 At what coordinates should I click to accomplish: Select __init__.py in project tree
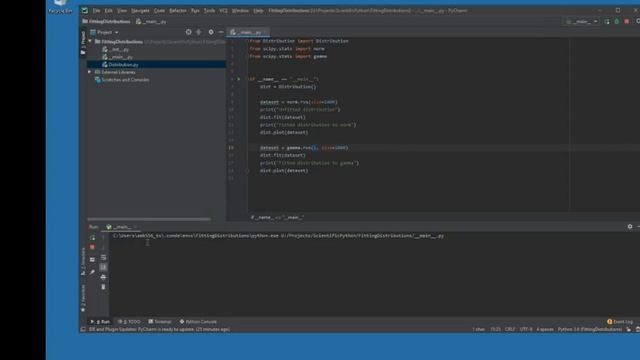(116, 49)
